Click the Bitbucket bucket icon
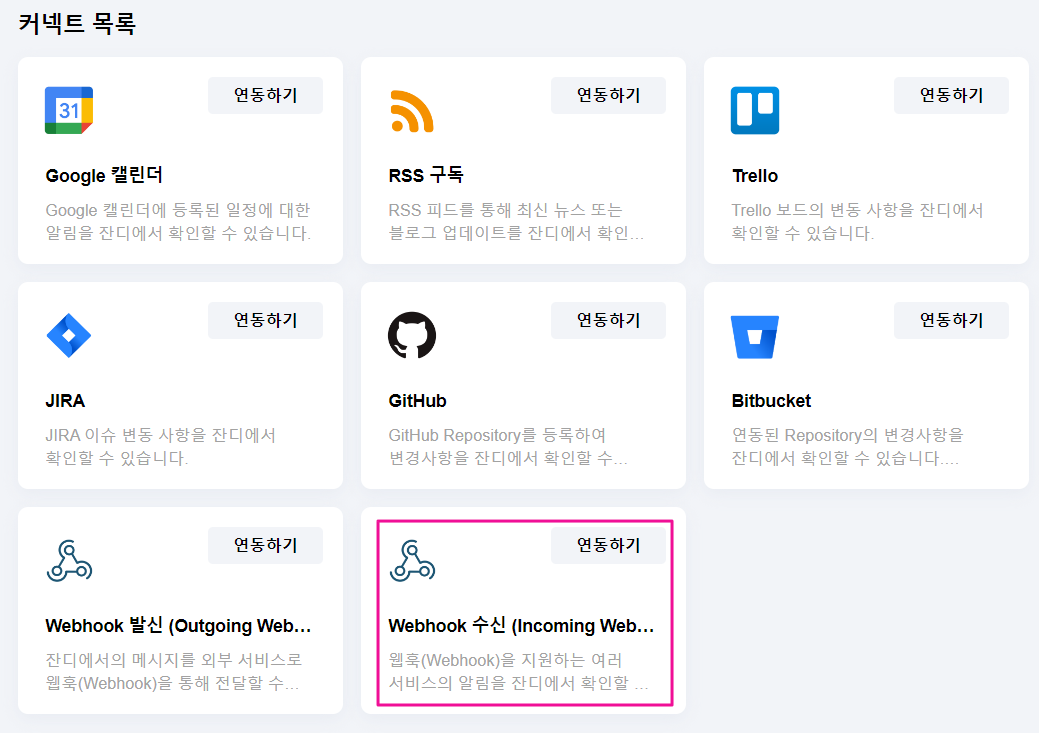The height and width of the screenshot is (733, 1039). tap(755, 335)
